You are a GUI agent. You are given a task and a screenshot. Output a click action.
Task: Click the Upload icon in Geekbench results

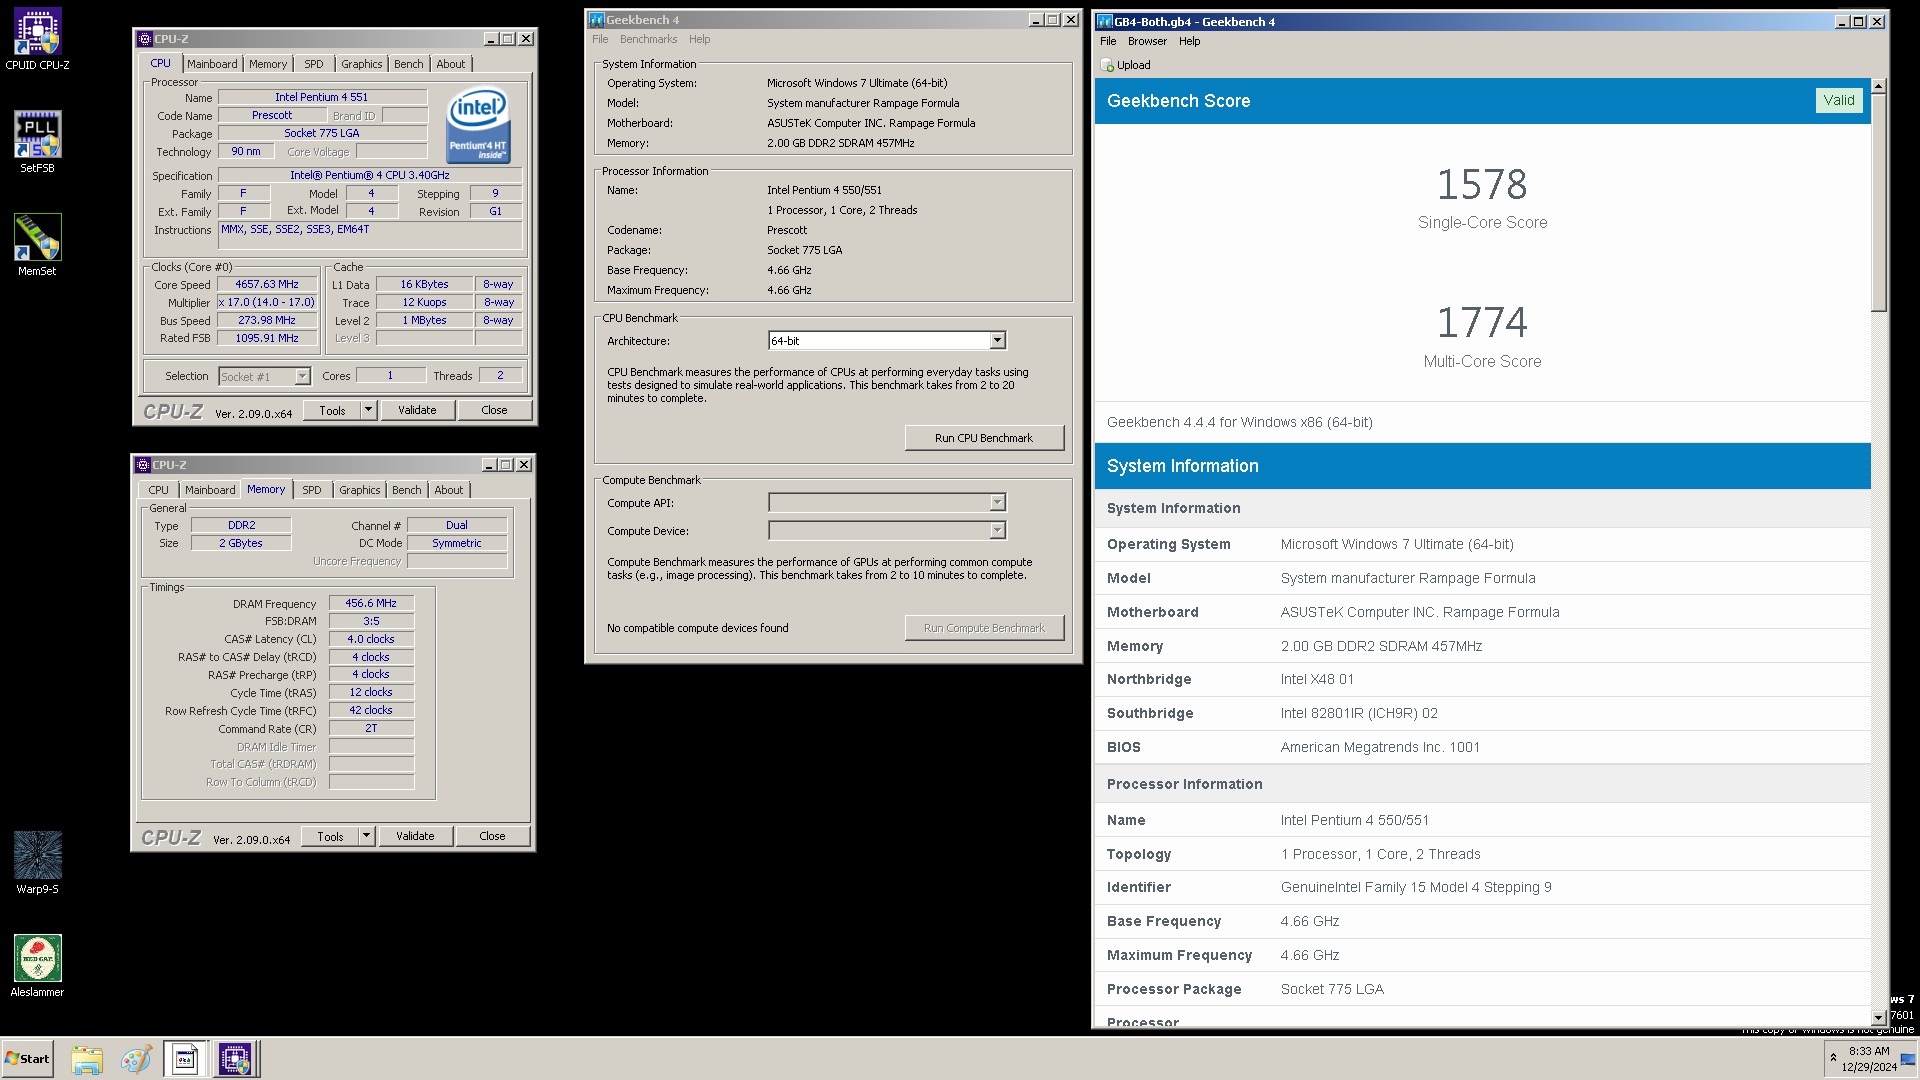click(x=1107, y=65)
